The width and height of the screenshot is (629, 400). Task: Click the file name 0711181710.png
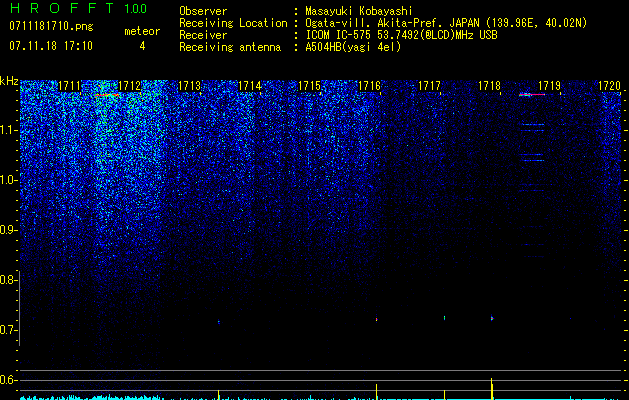(x=51, y=26)
